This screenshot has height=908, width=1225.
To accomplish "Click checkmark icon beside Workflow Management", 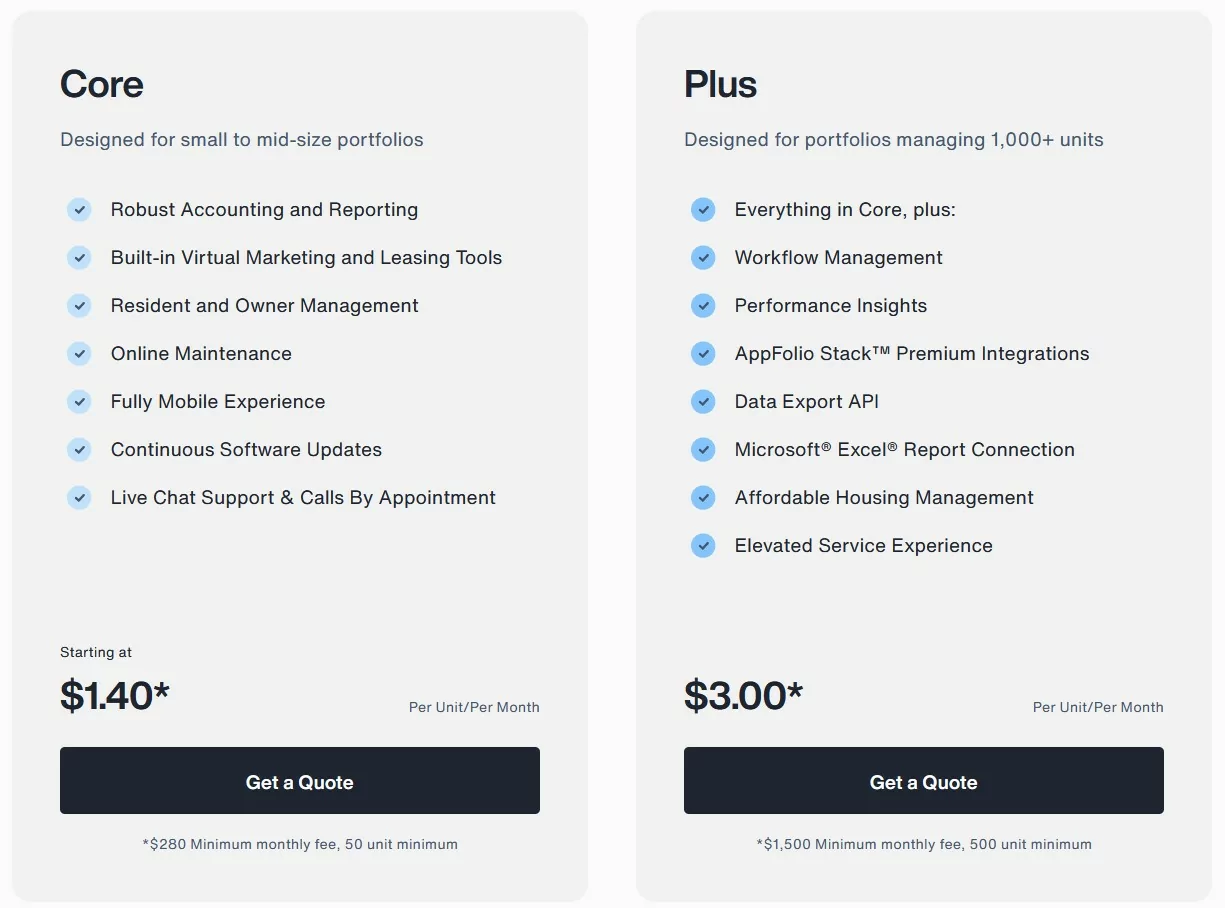I will tap(703, 258).
